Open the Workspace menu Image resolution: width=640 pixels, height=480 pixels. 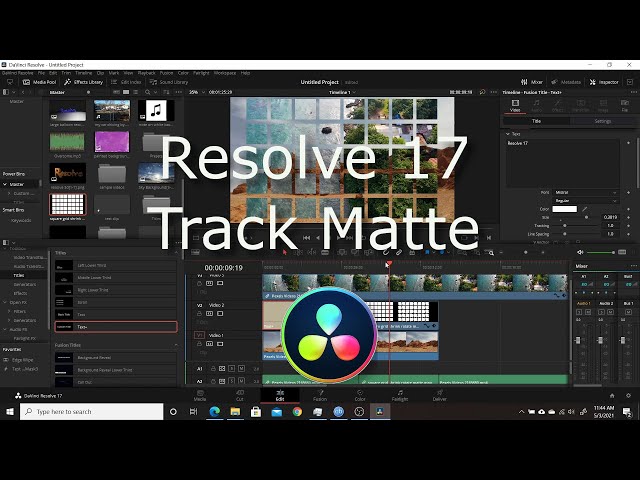225,73
